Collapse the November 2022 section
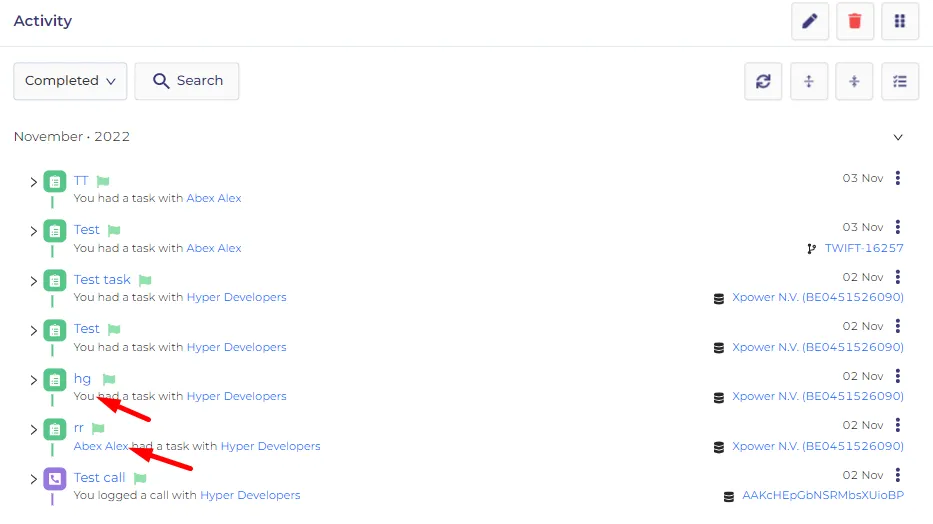The height and width of the screenshot is (524, 933). point(898,137)
